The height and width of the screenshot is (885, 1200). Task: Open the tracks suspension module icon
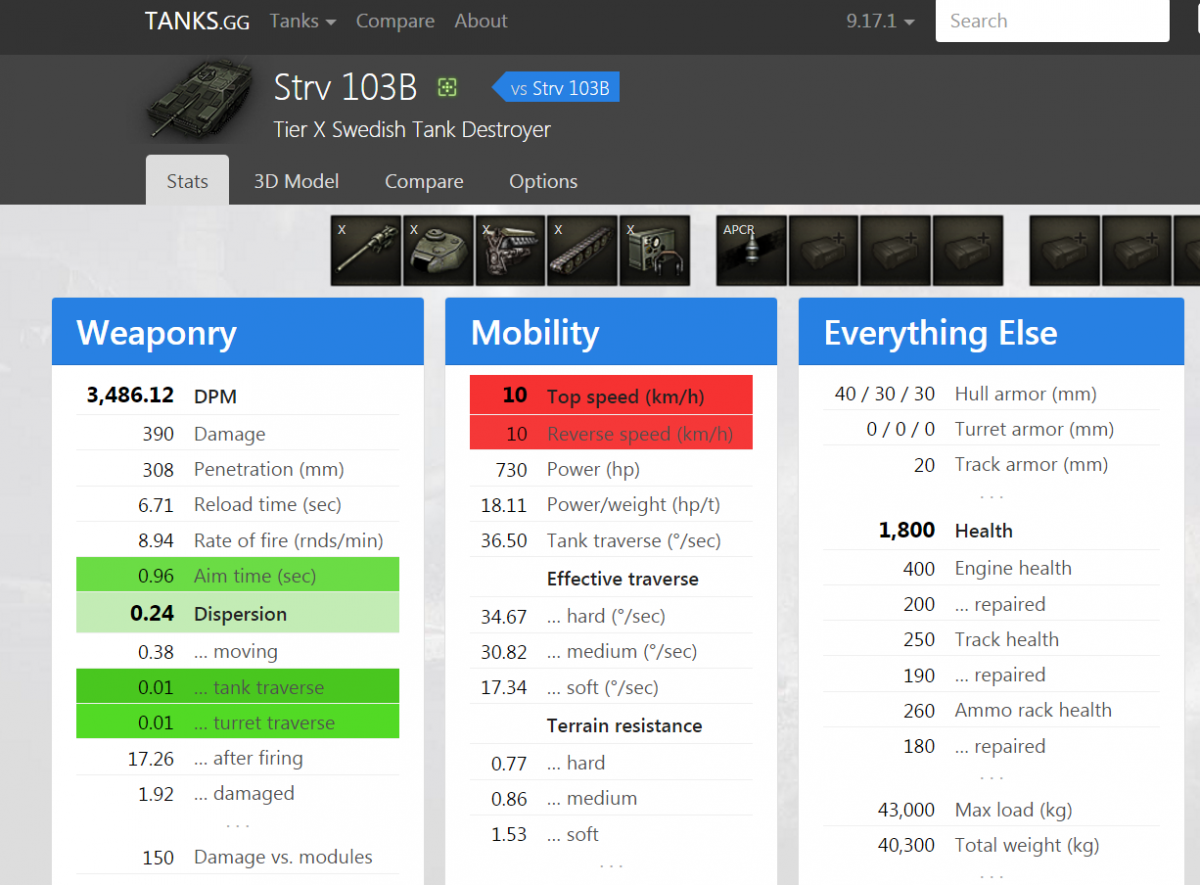click(582, 251)
